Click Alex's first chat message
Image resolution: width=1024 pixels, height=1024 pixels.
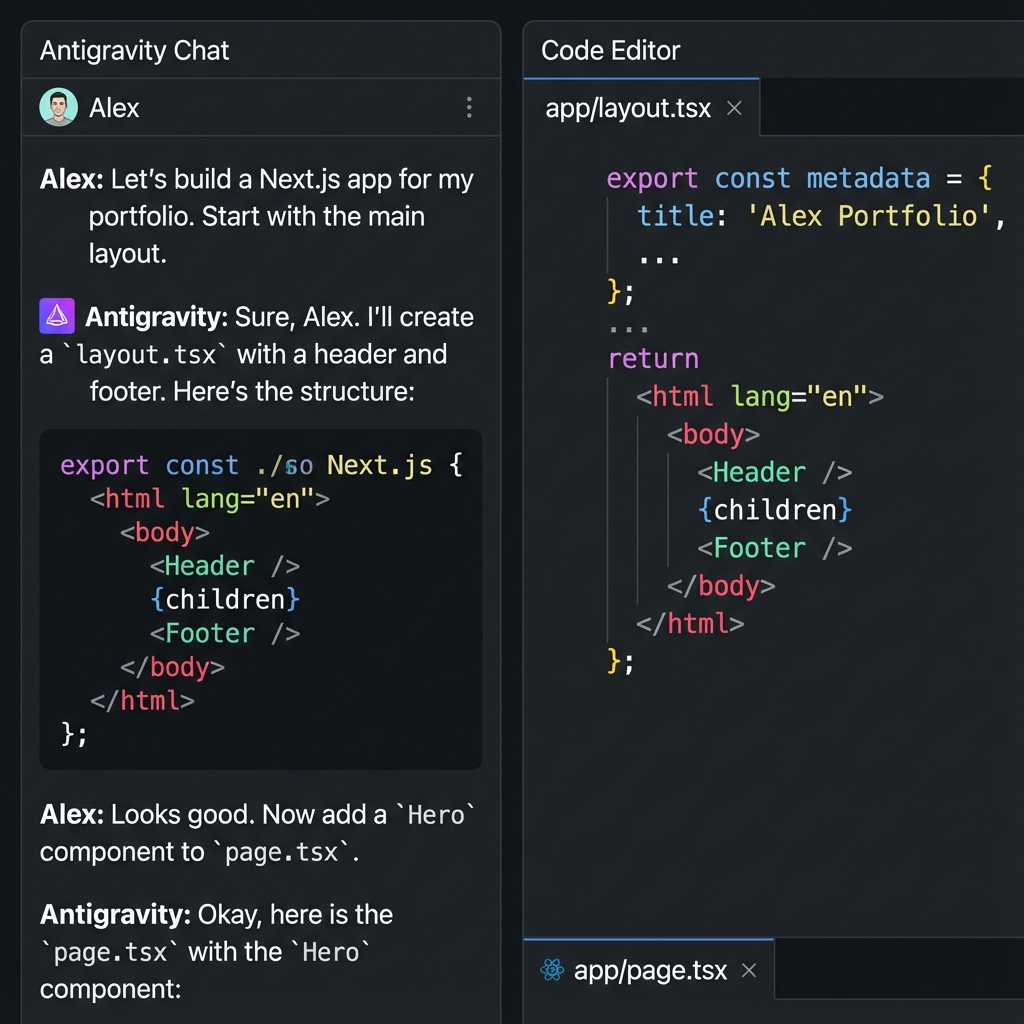255,214
